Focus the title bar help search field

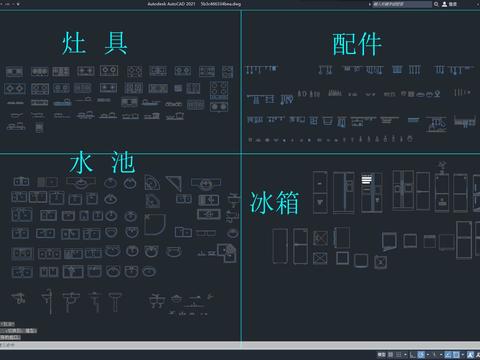(402, 4)
